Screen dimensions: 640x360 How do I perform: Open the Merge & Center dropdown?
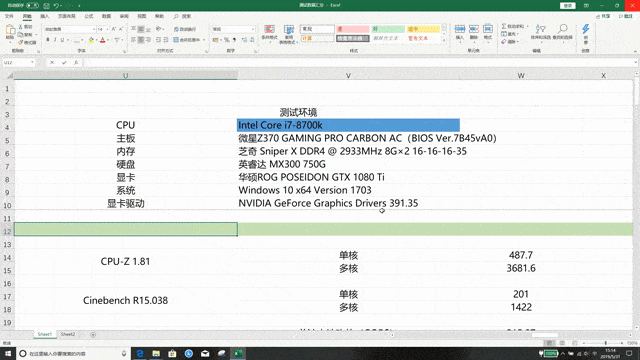(204, 40)
